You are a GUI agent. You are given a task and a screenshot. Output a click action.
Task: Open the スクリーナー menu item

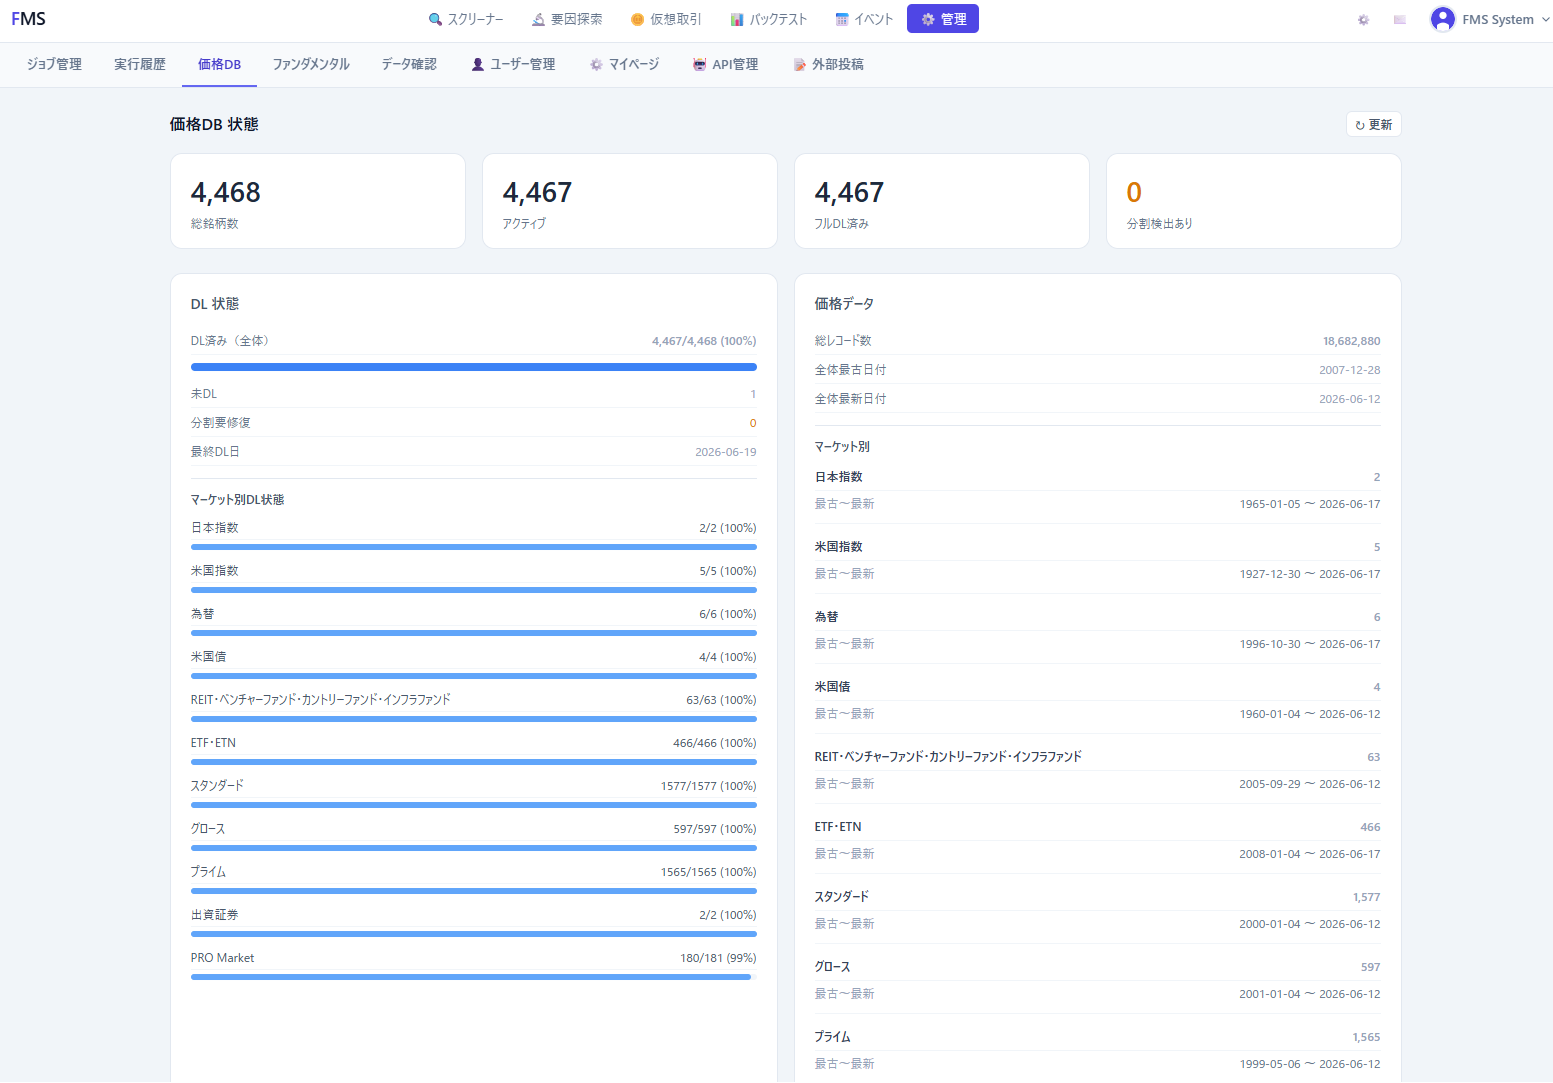coord(466,19)
